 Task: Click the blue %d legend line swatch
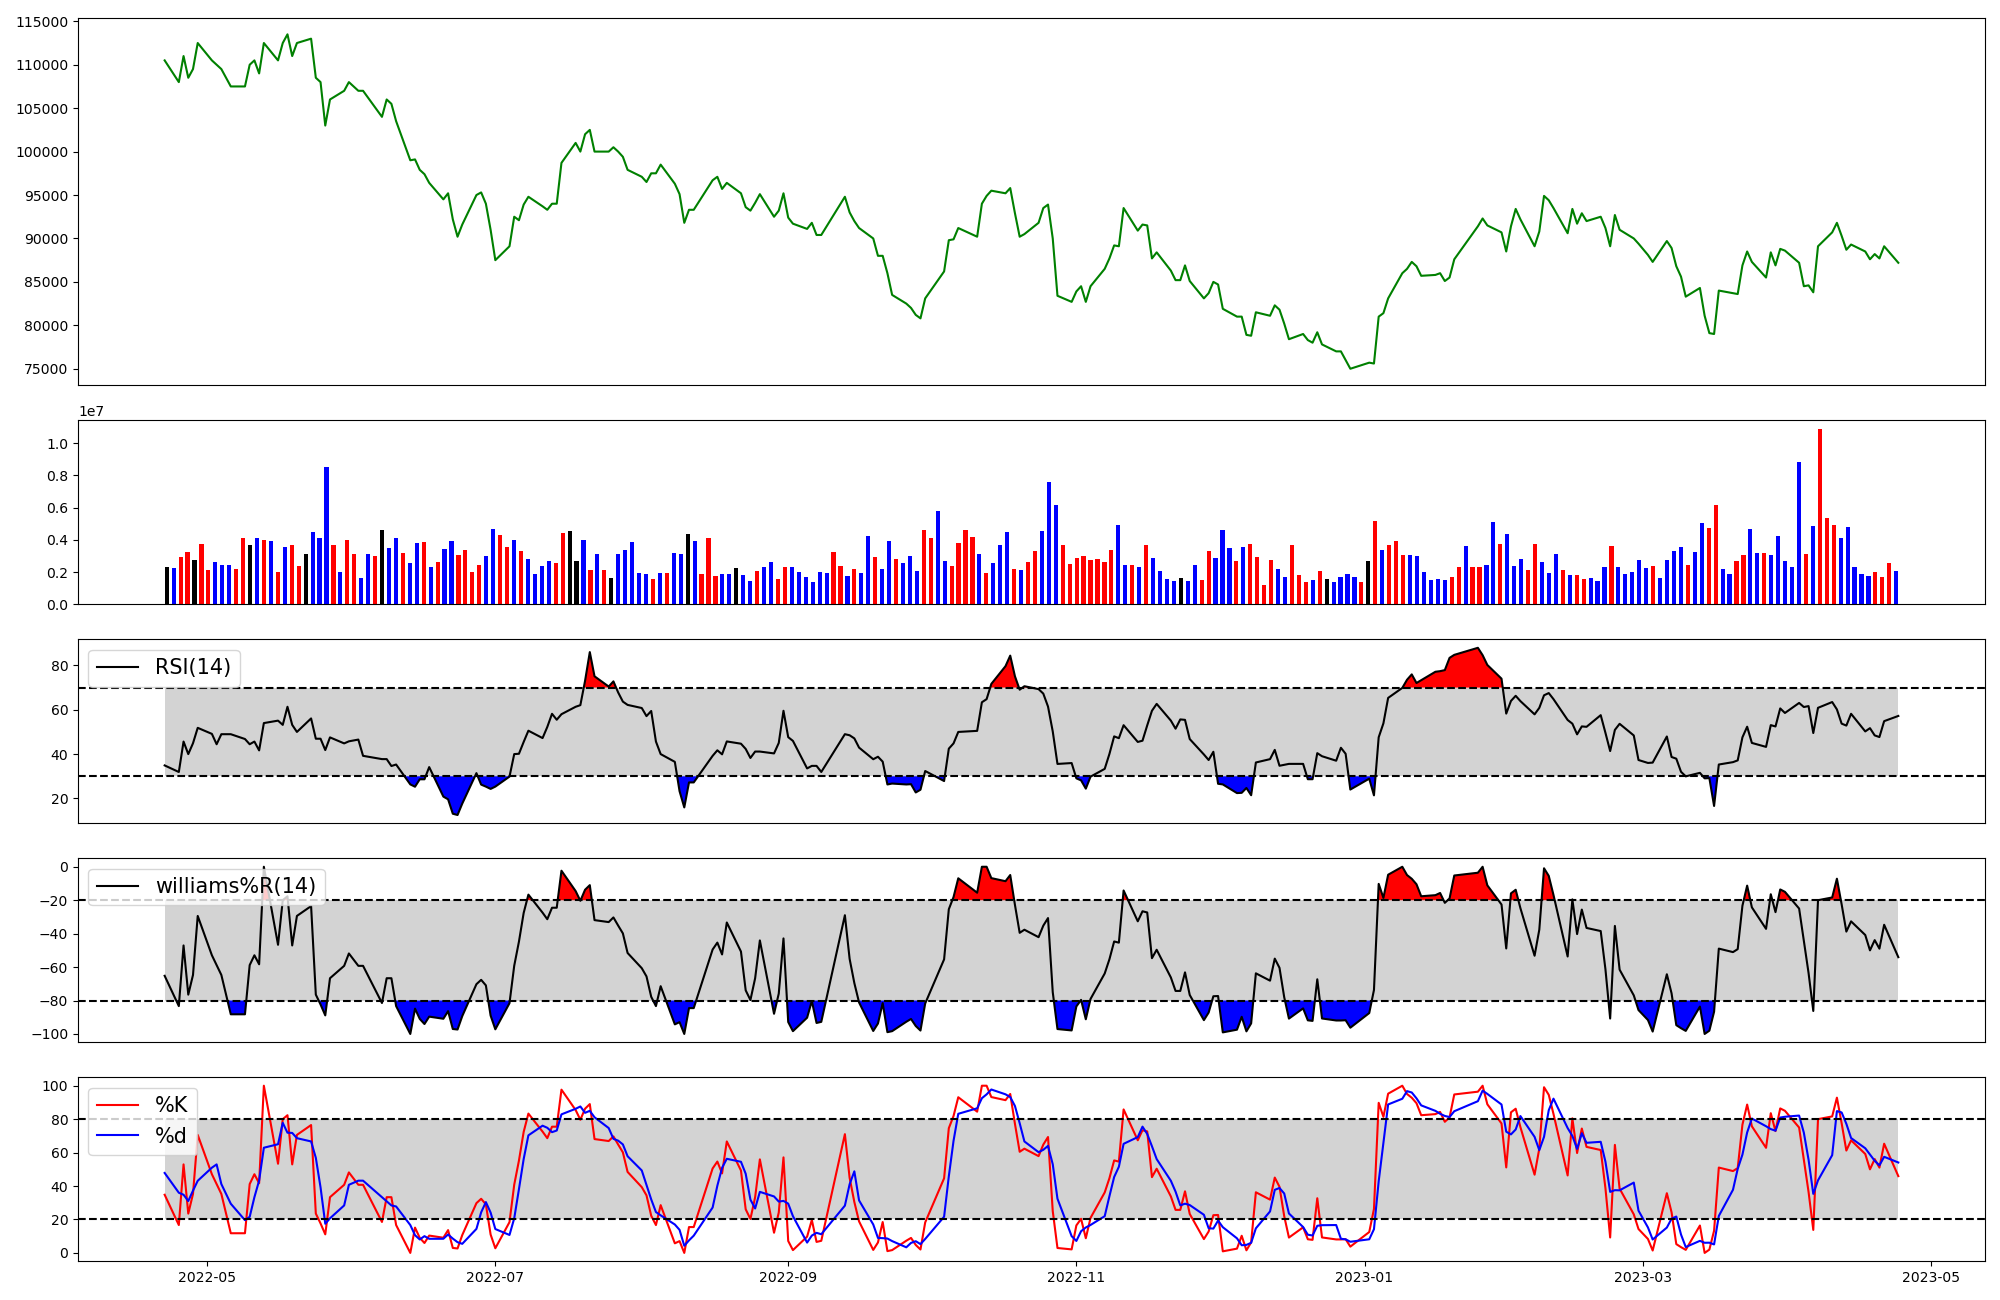[x=119, y=1136]
